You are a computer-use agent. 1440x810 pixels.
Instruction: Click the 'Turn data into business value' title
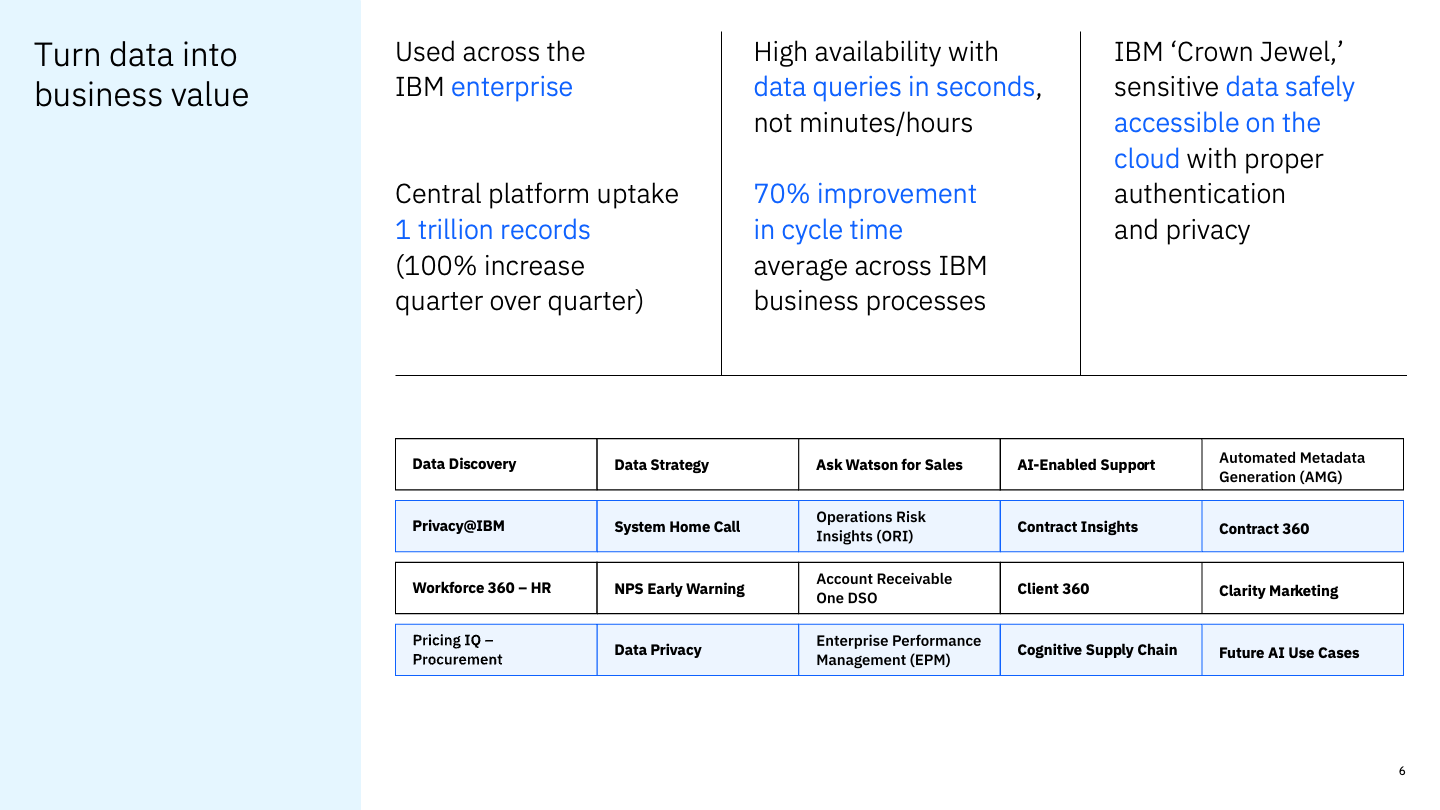coord(141,74)
